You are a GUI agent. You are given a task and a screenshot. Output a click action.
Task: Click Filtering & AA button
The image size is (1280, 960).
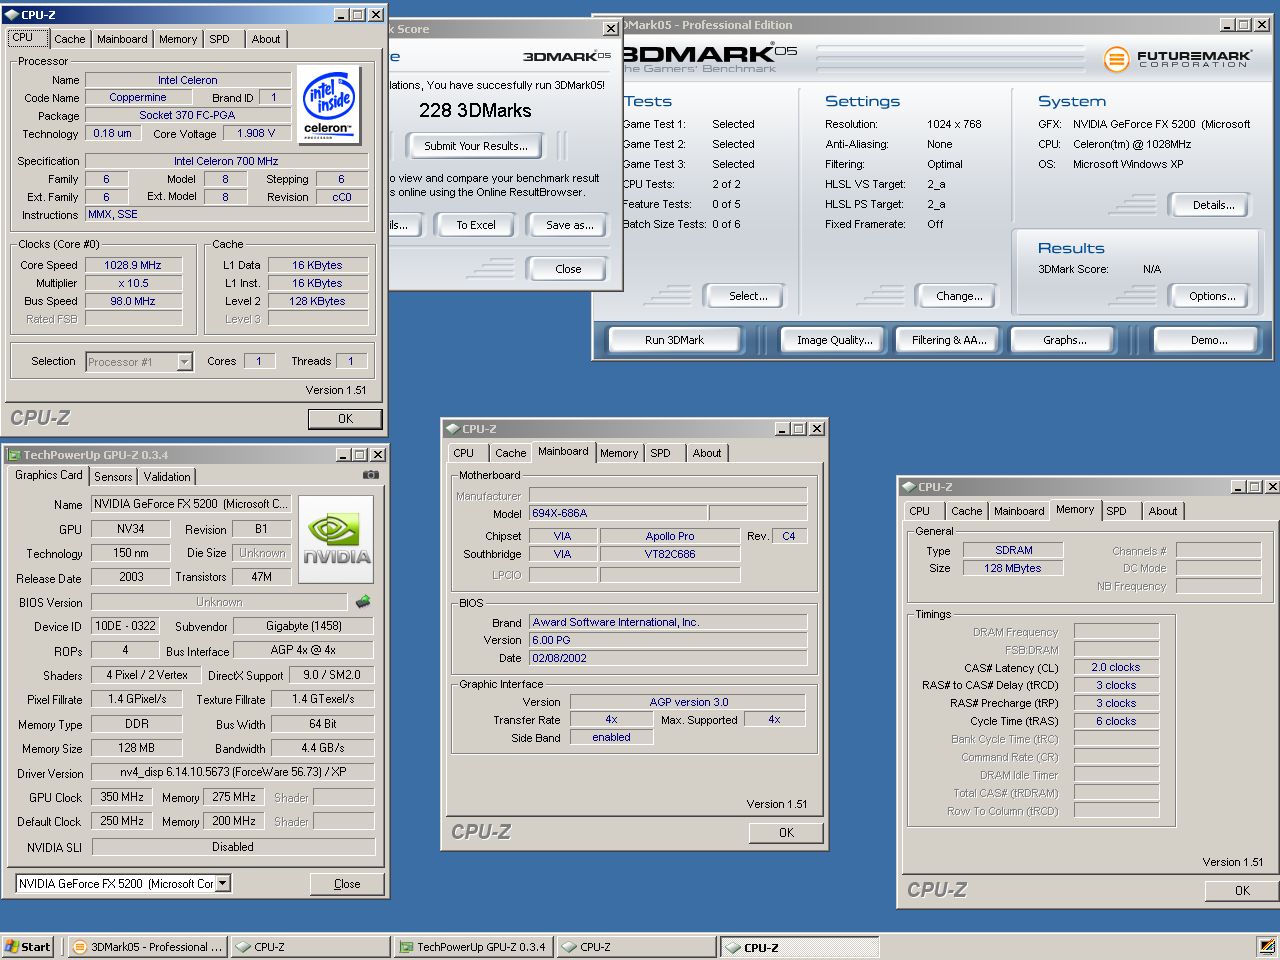click(x=949, y=340)
